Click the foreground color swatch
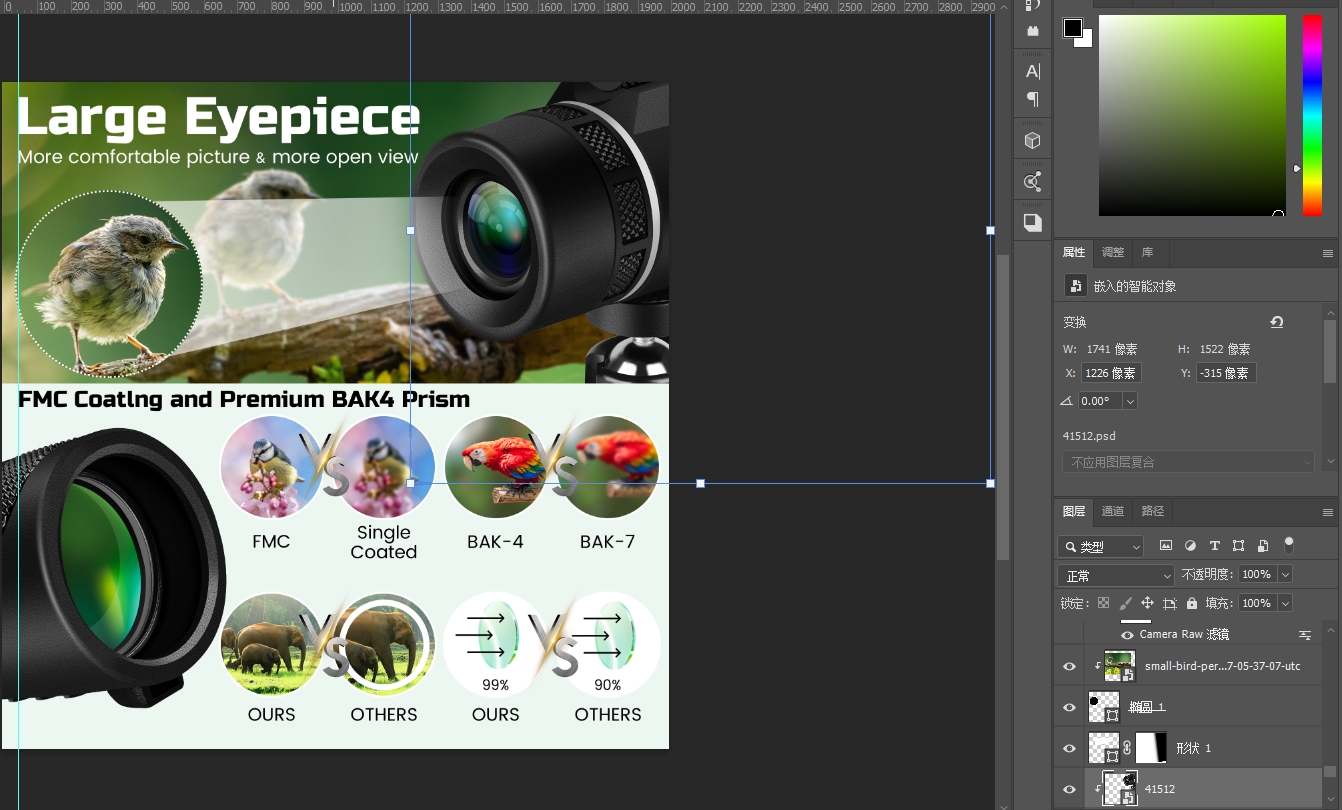The height and width of the screenshot is (810, 1342). [x=1073, y=28]
